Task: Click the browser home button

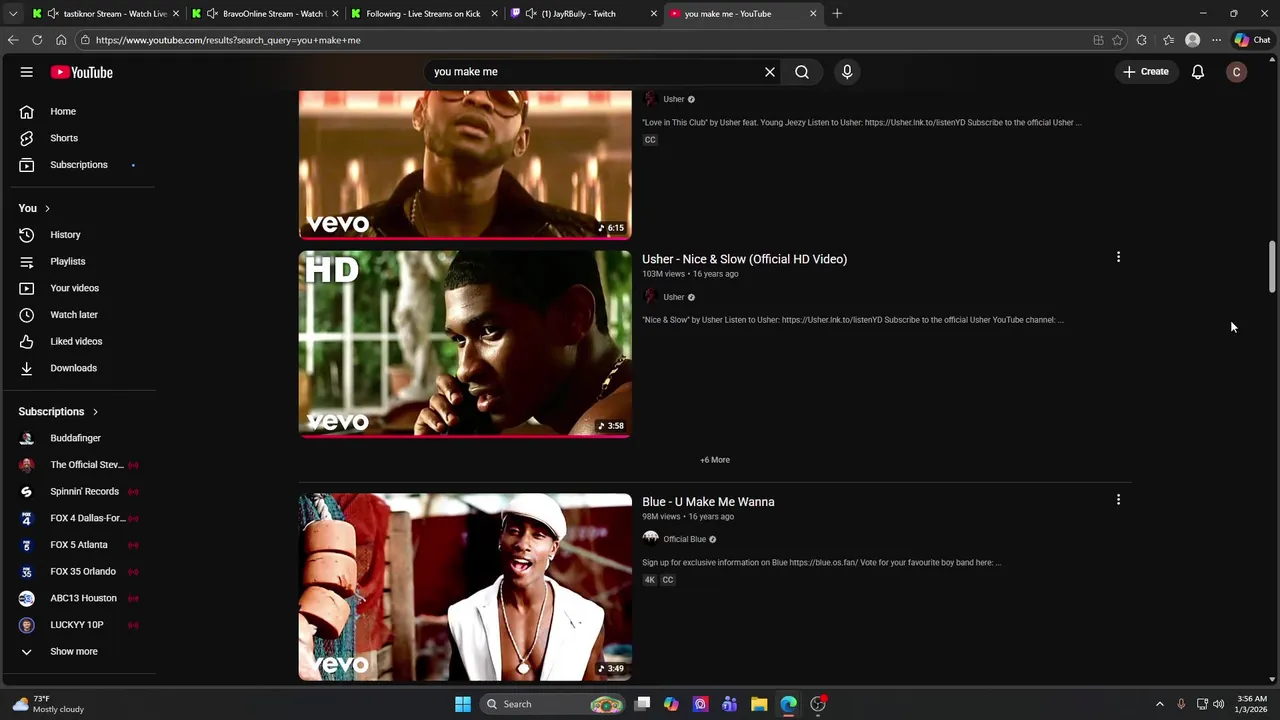Action: coord(61,40)
